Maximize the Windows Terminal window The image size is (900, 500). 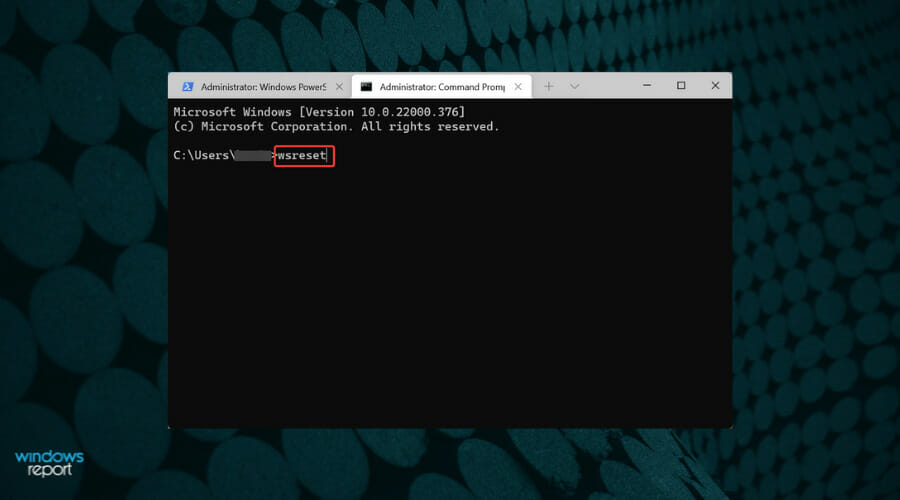click(x=681, y=86)
